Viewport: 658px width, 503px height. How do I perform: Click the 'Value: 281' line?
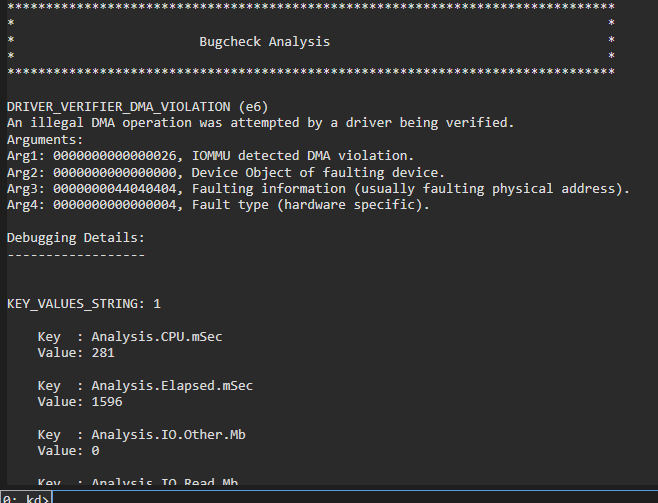click(x=76, y=352)
